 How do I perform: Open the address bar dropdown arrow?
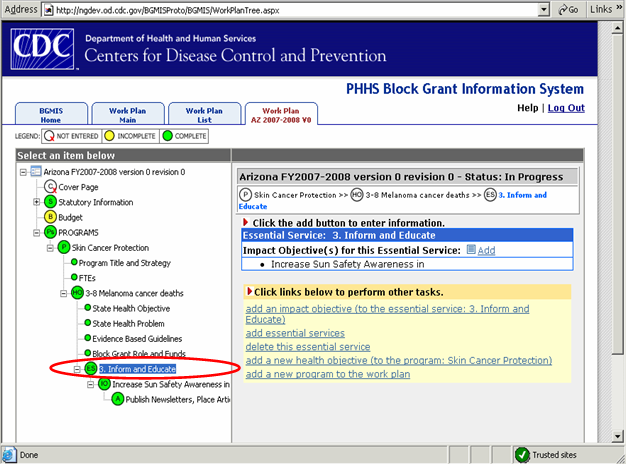pyautogui.click(x=543, y=10)
